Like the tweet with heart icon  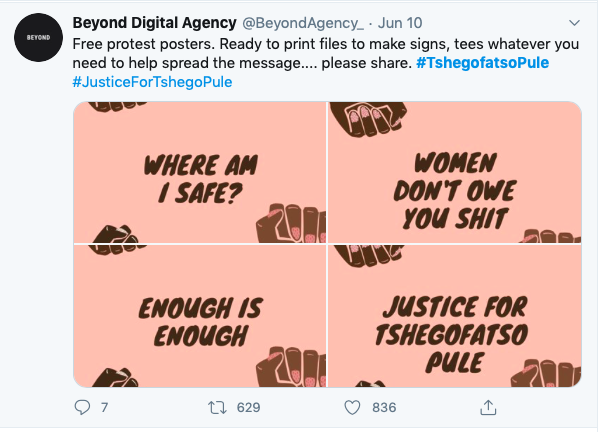tap(352, 407)
